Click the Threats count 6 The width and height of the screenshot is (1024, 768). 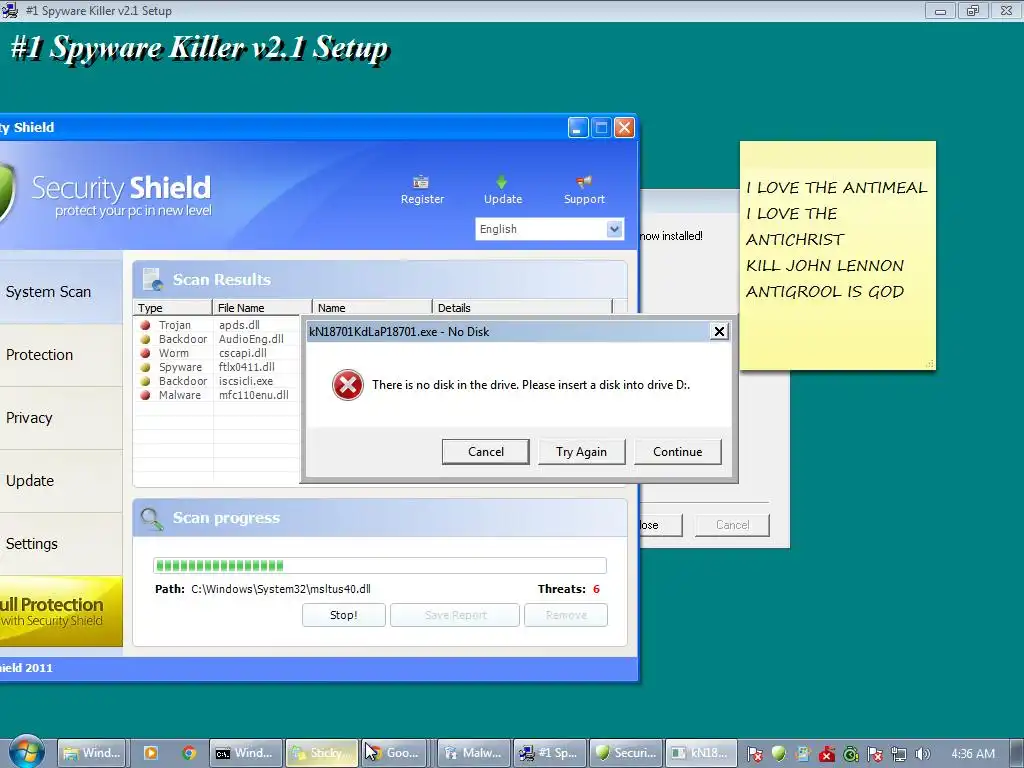pos(596,589)
